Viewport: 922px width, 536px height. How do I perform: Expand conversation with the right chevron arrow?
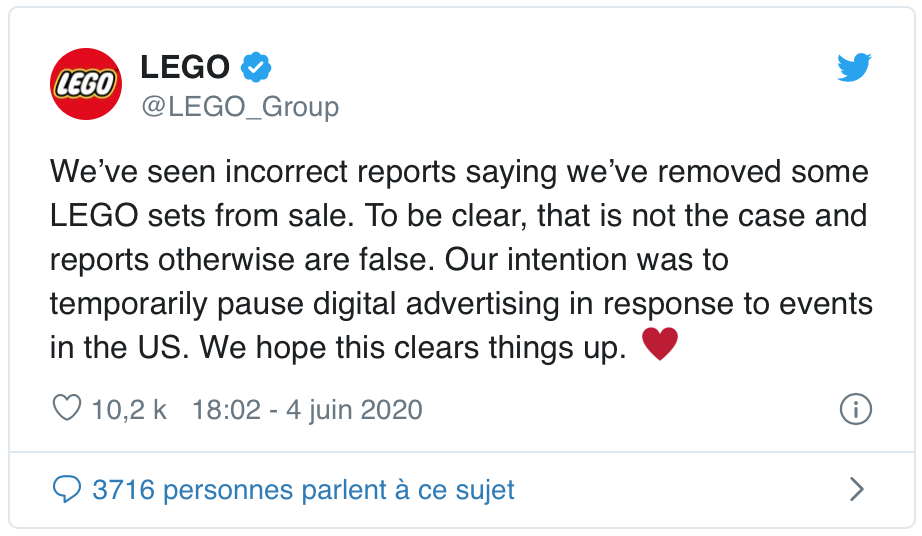click(856, 489)
